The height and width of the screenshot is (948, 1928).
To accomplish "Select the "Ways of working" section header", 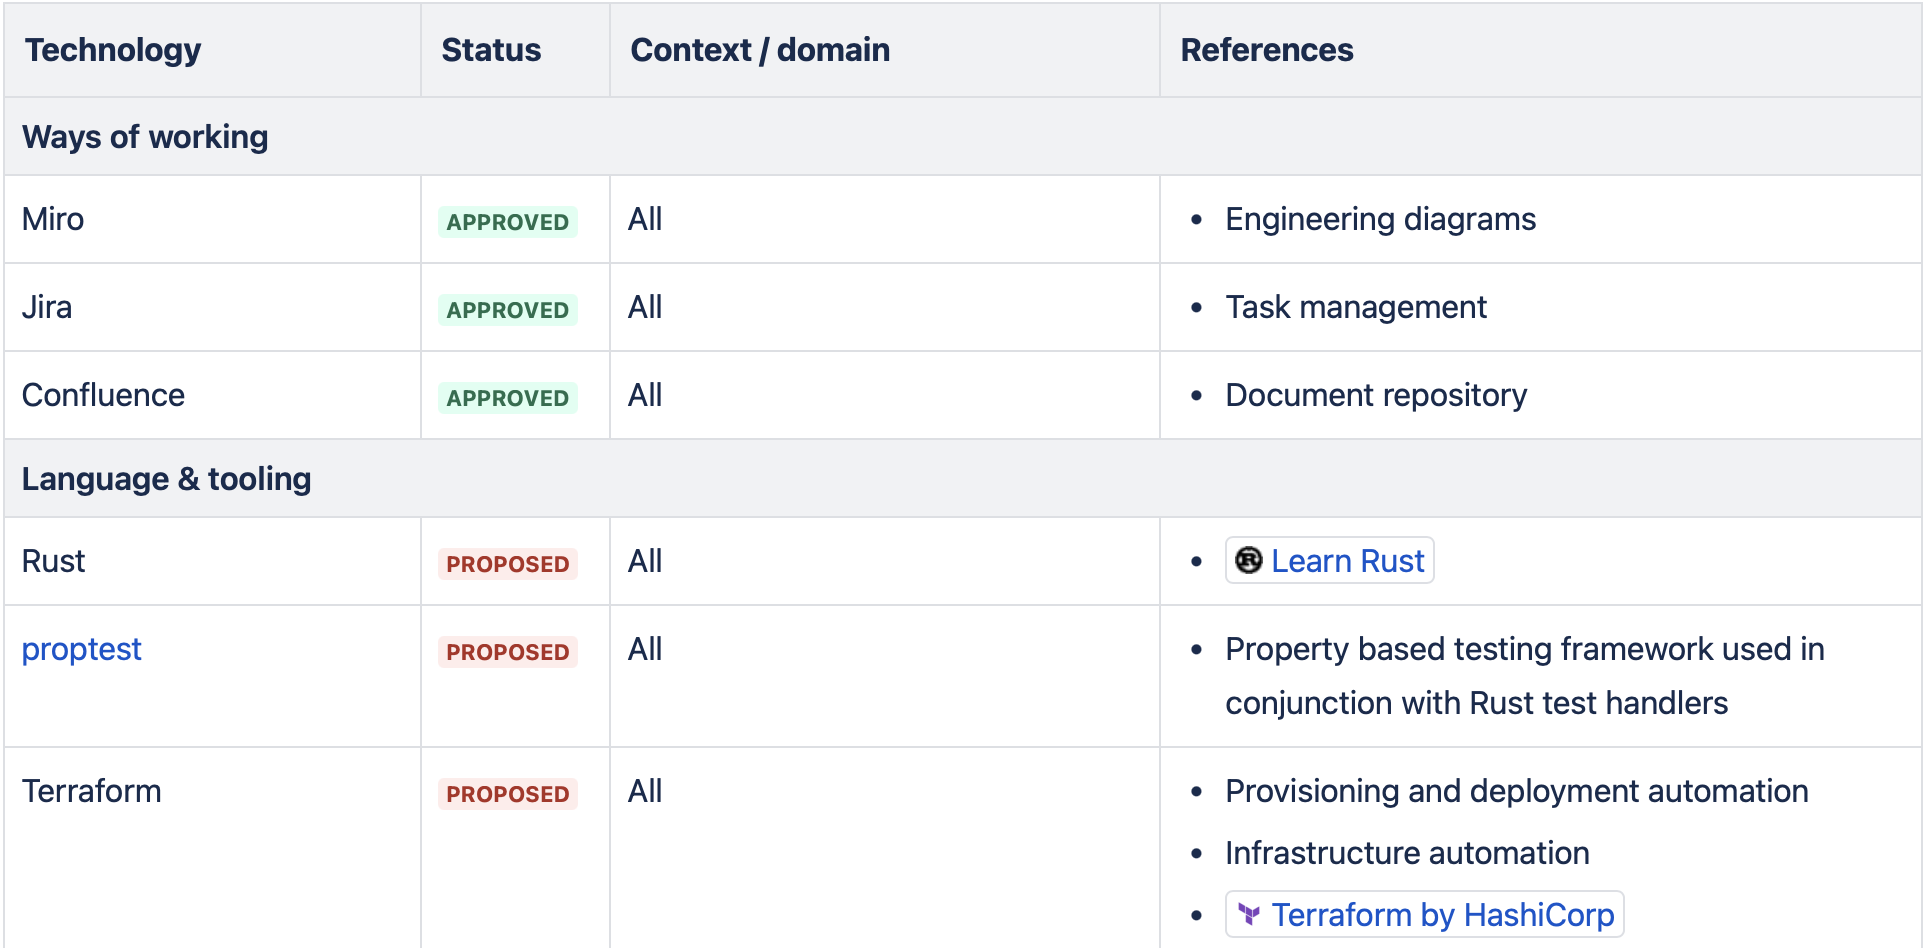I will tap(145, 136).
